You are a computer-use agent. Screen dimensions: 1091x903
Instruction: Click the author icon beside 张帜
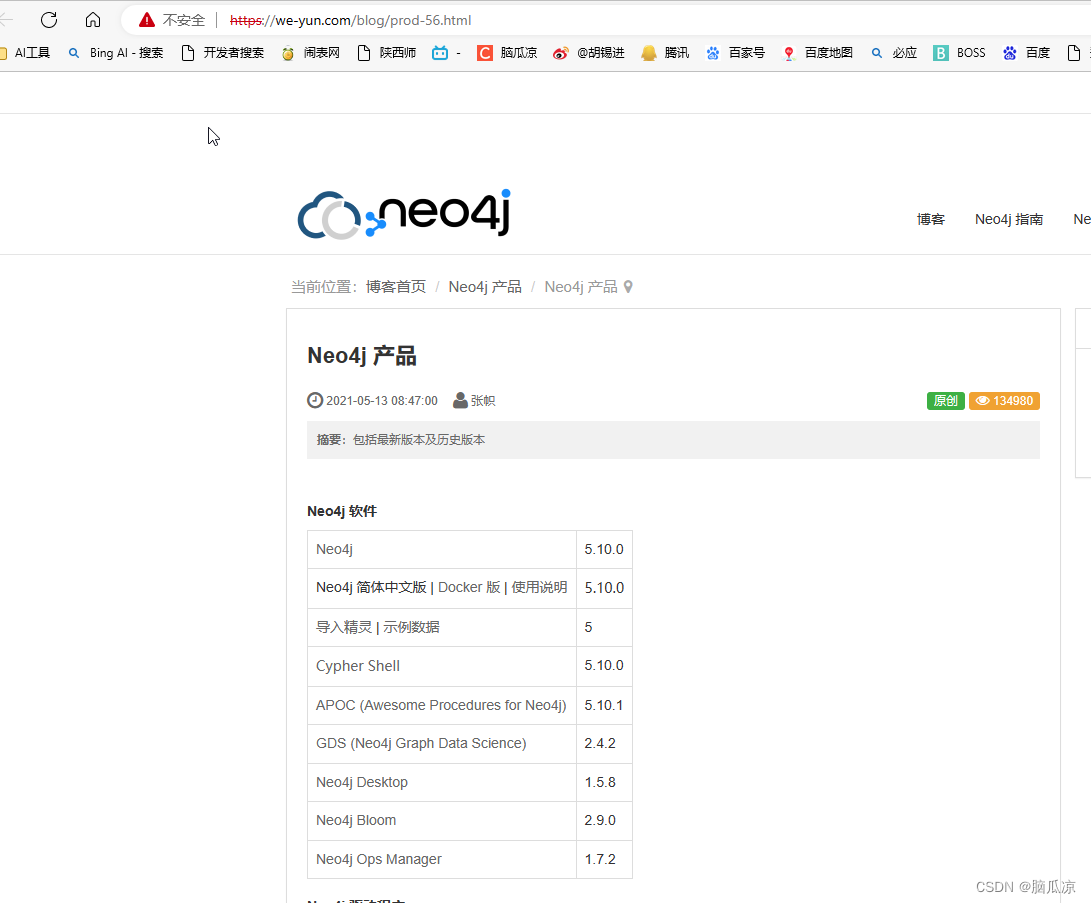tap(460, 401)
